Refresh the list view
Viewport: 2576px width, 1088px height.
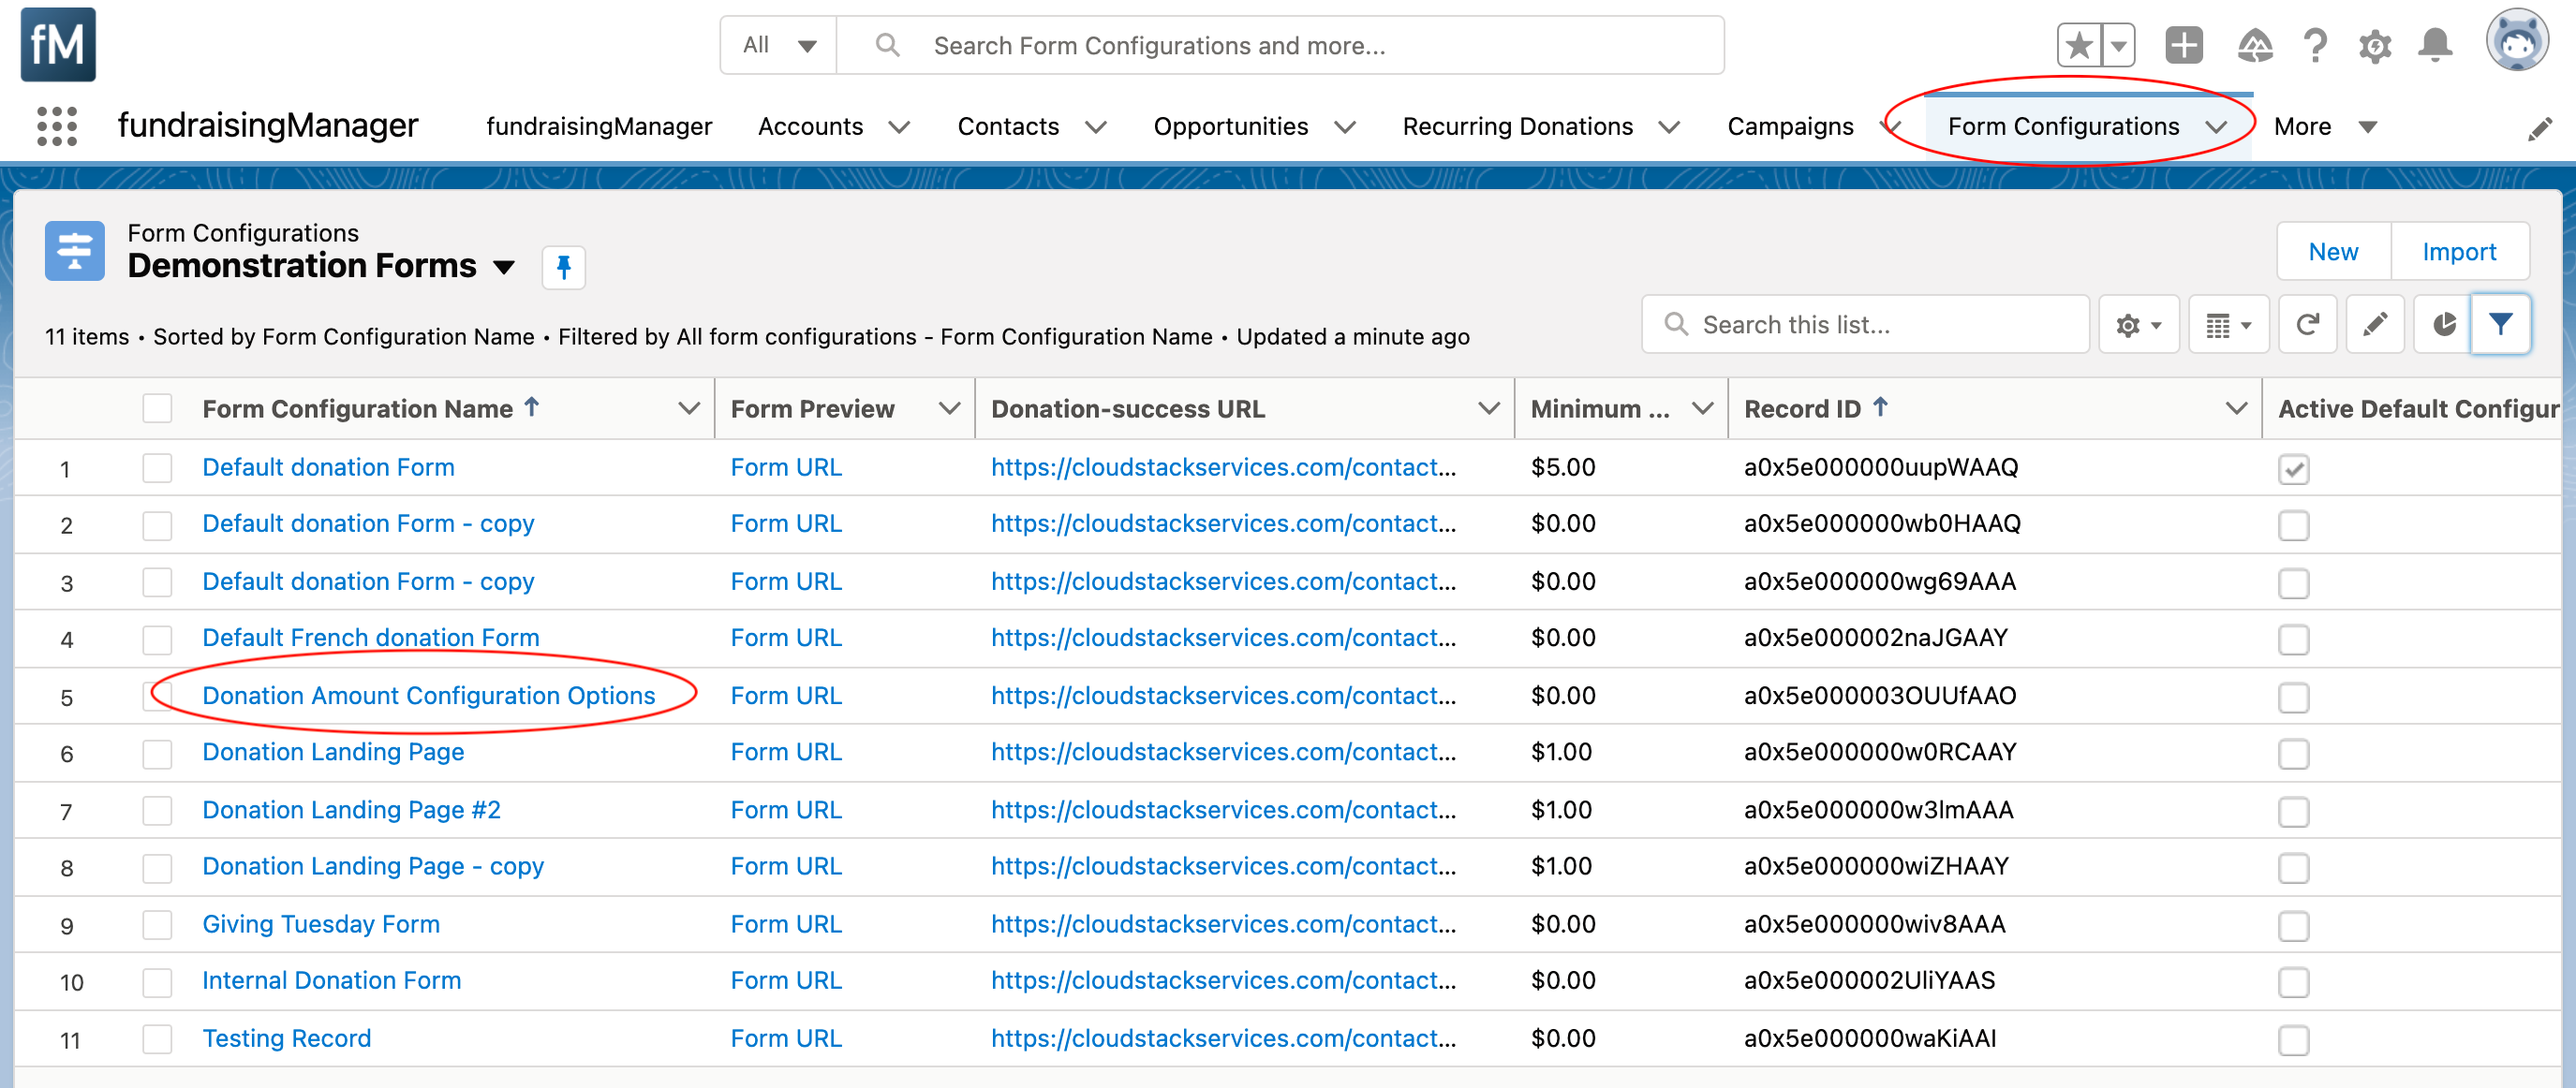(x=2307, y=324)
